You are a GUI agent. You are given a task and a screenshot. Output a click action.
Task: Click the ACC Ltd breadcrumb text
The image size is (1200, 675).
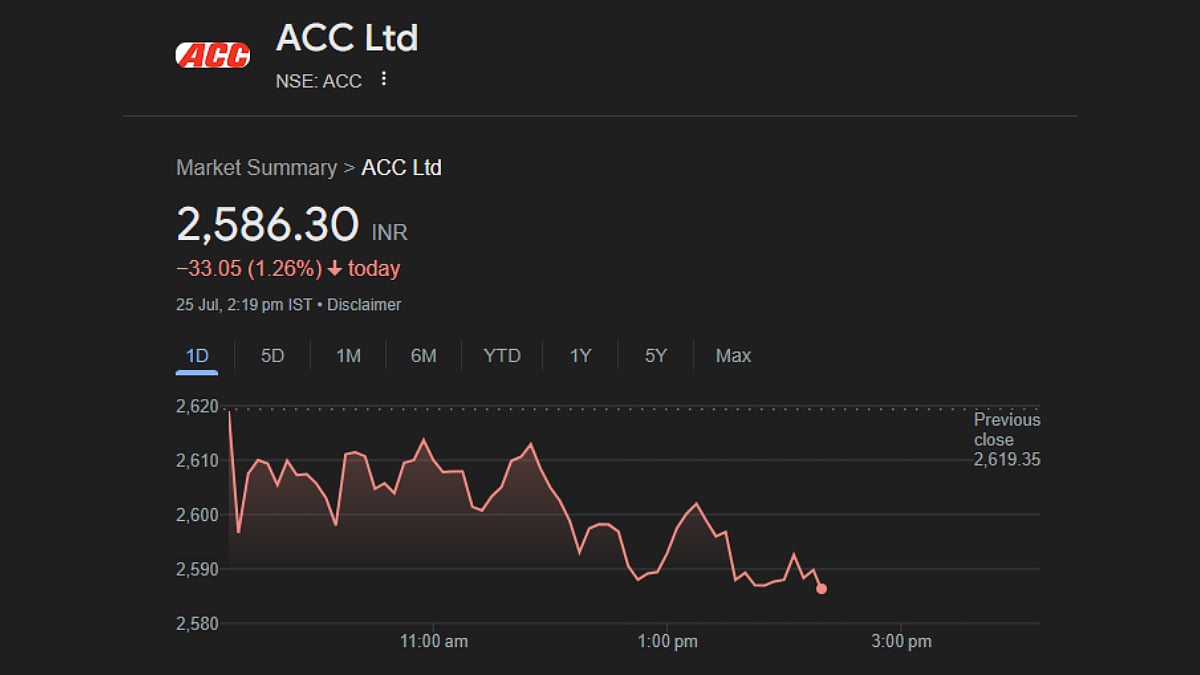coord(402,168)
